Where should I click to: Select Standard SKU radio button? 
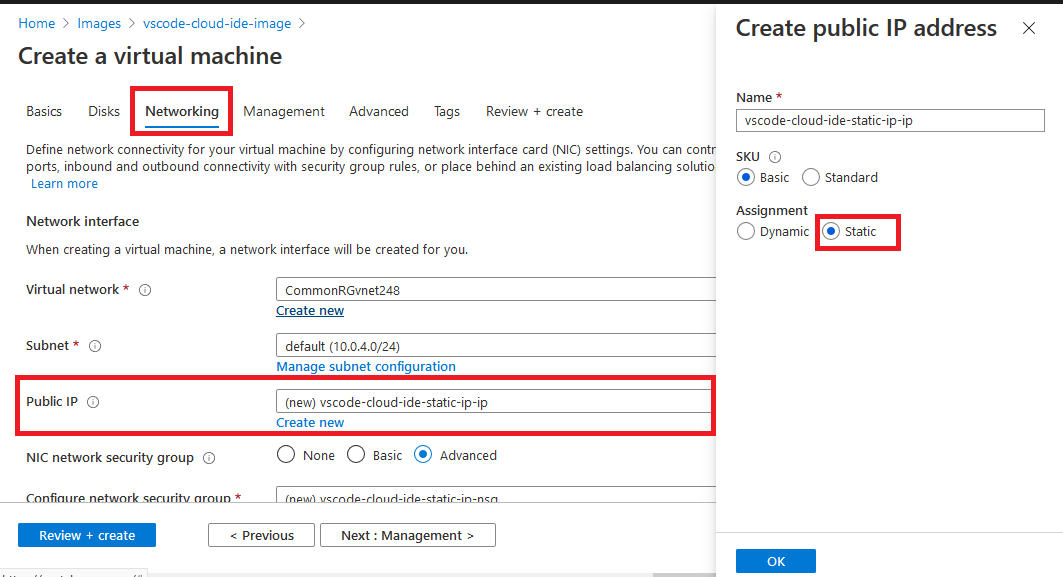point(811,178)
